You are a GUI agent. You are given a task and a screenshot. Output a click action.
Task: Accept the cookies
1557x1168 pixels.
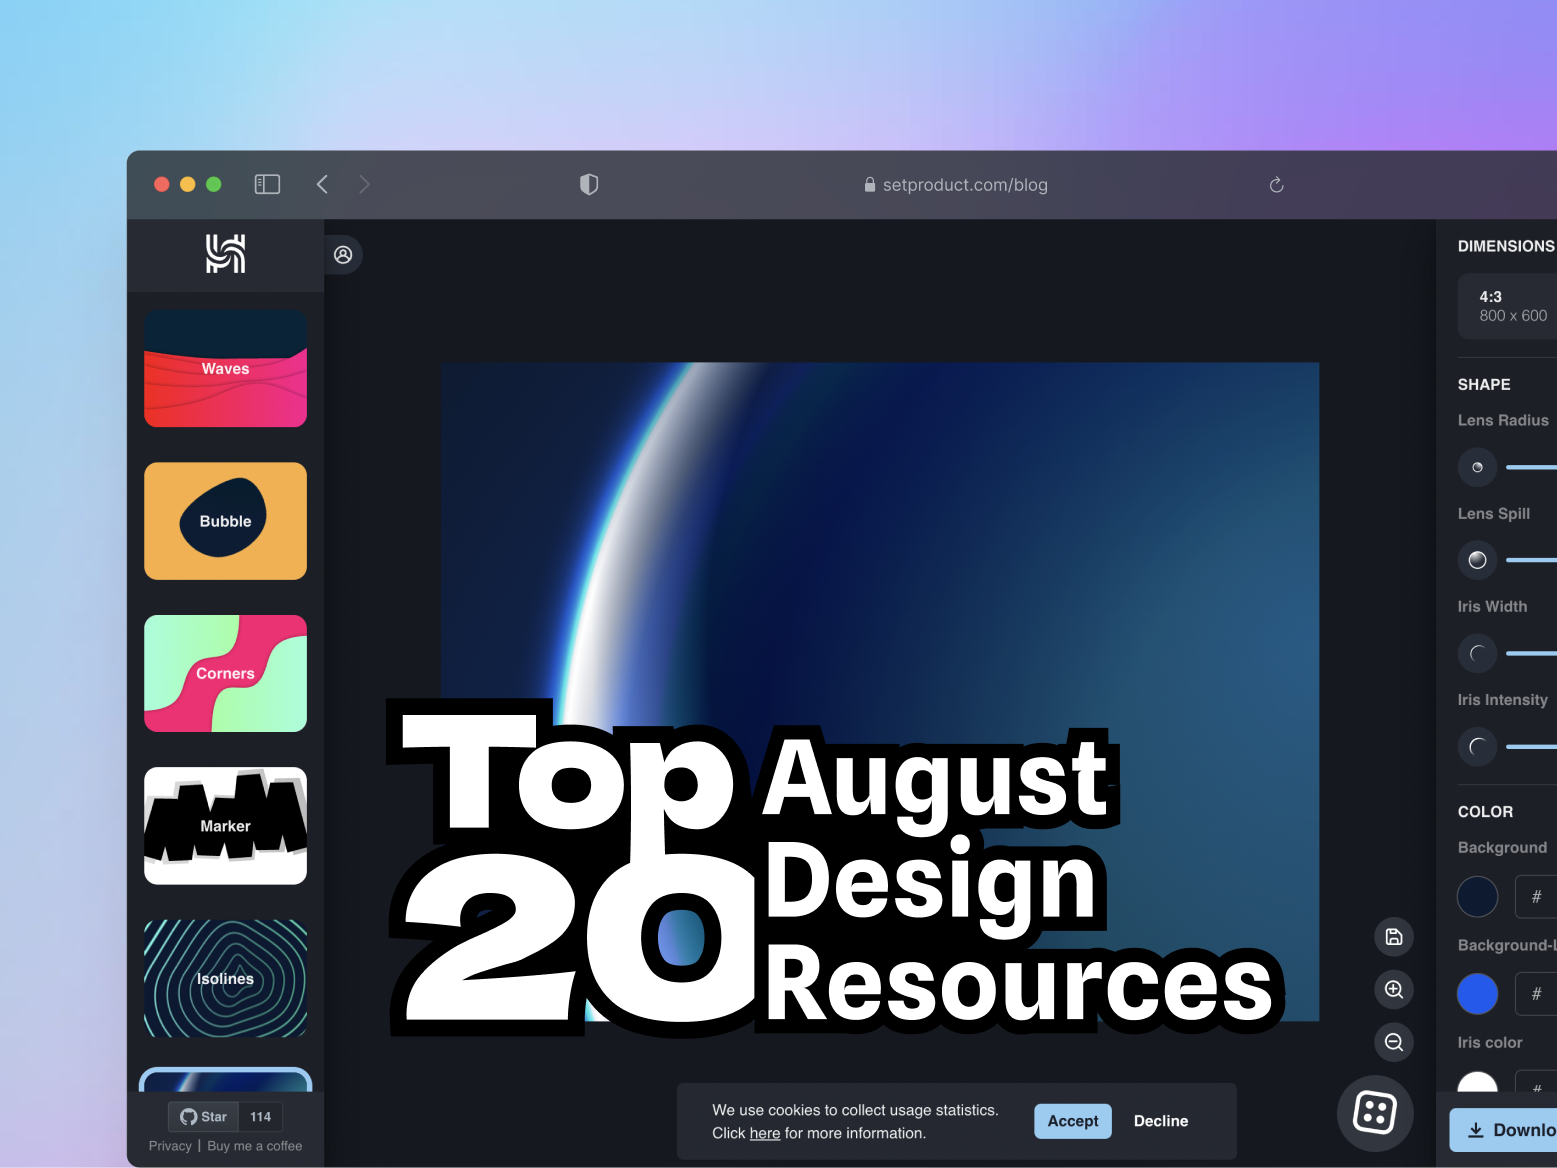(x=1073, y=1121)
